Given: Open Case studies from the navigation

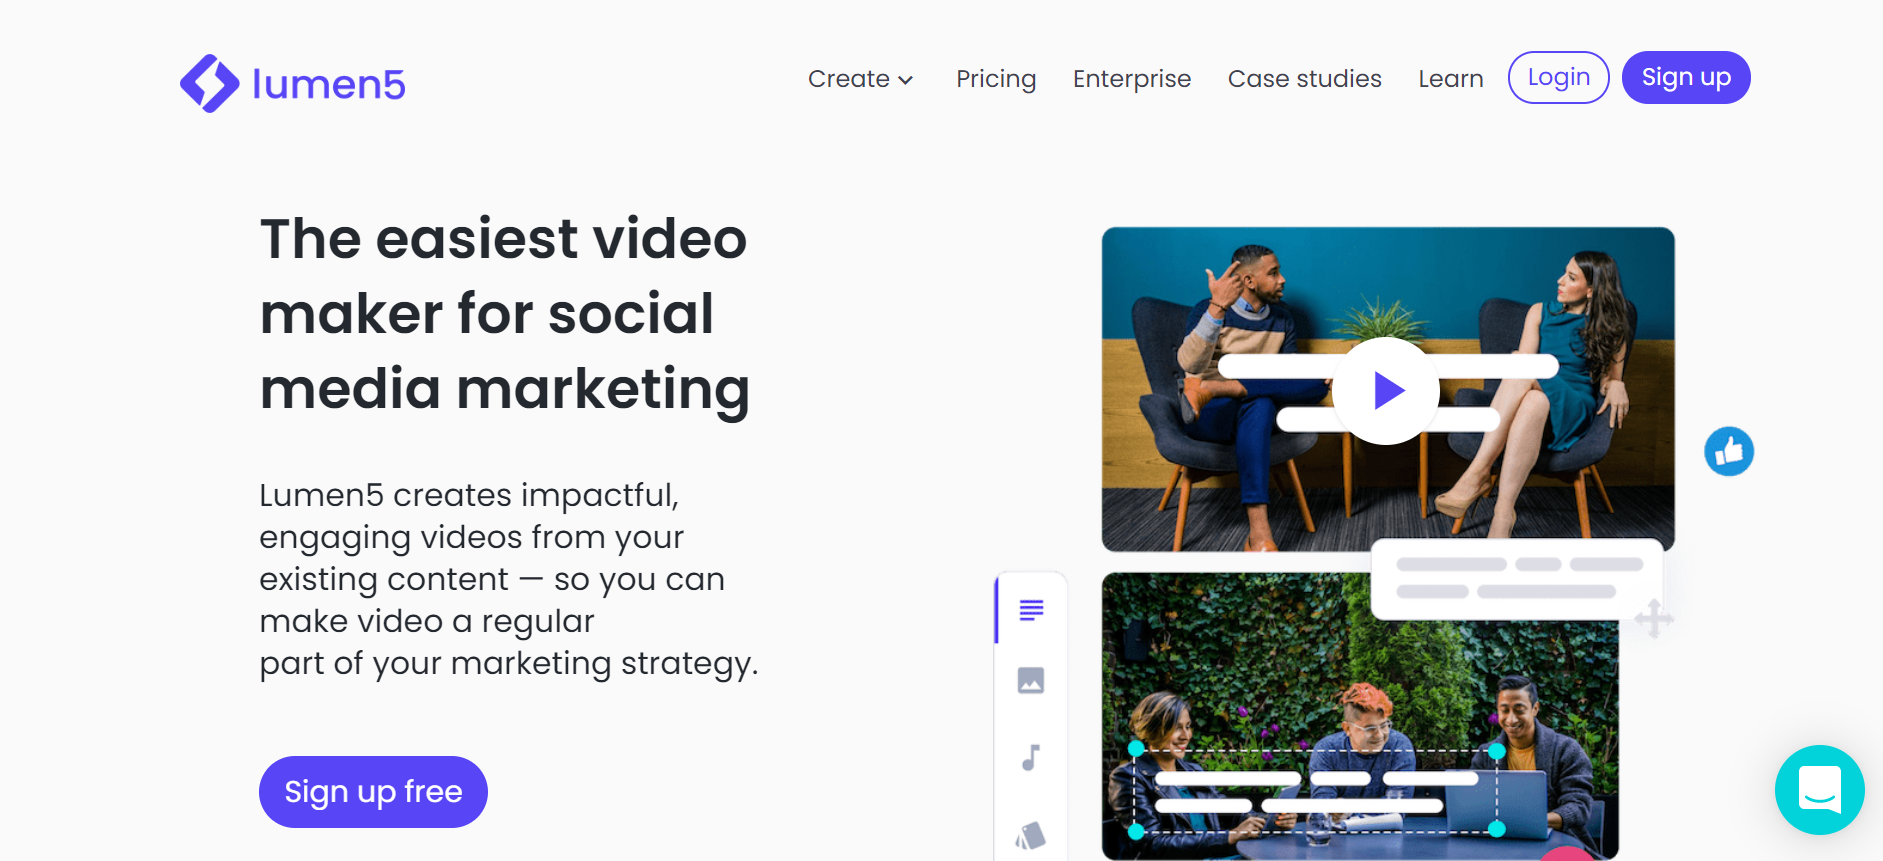Looking at the screenshot, I should tap(1305, 79).
